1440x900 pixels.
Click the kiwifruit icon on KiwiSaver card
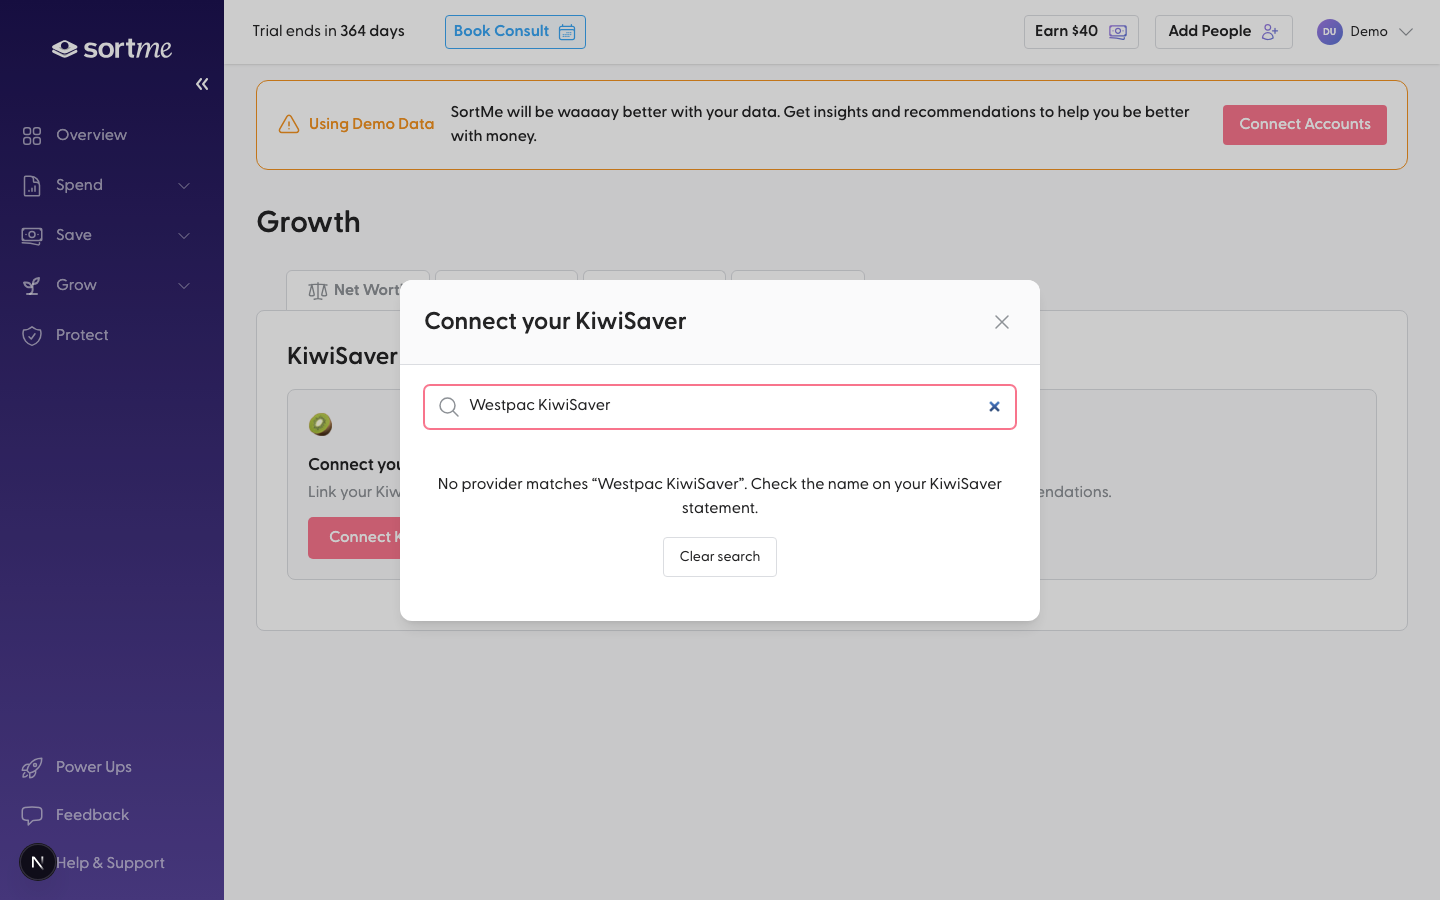tap(320, 424)
